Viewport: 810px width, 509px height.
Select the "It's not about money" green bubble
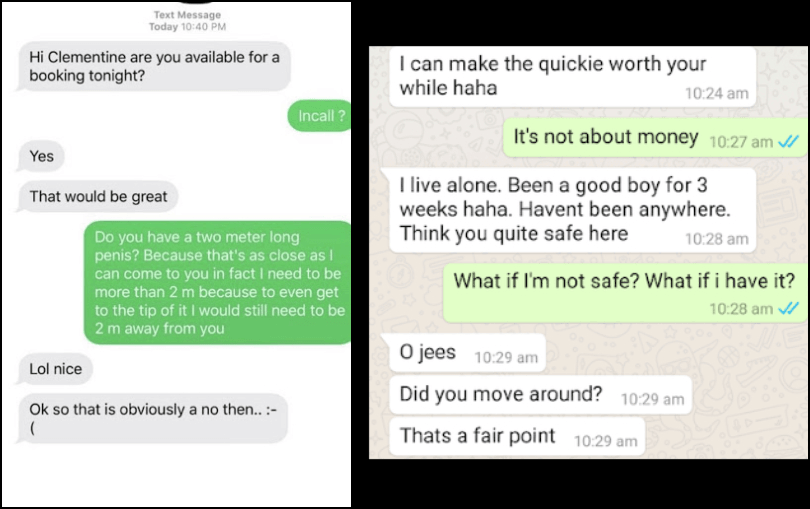click(x=655, y=137)
